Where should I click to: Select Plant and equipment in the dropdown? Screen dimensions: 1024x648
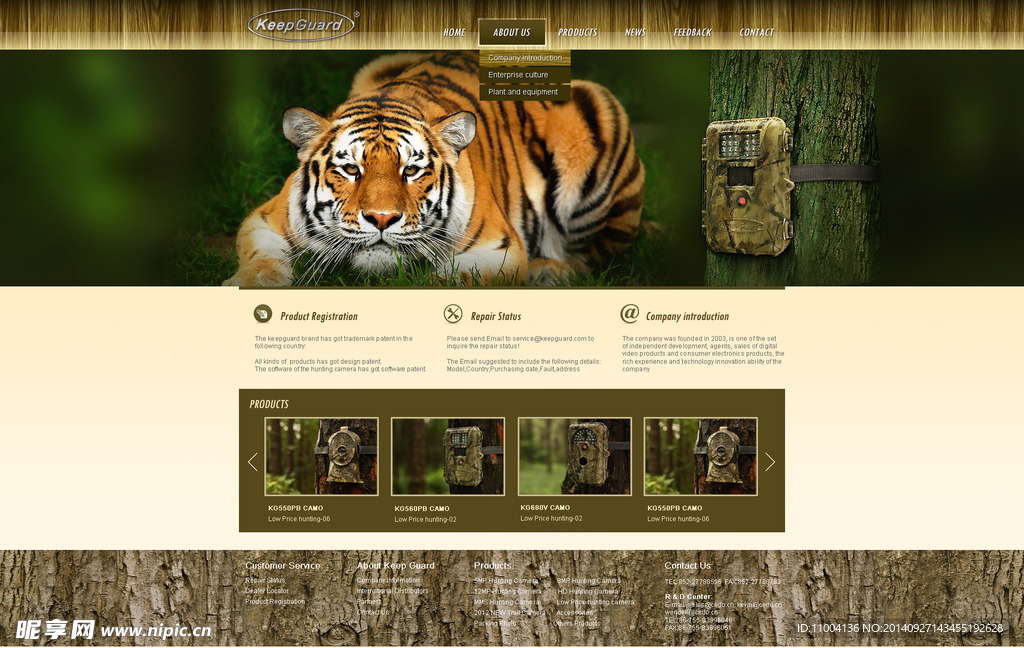tap(525, 92)
